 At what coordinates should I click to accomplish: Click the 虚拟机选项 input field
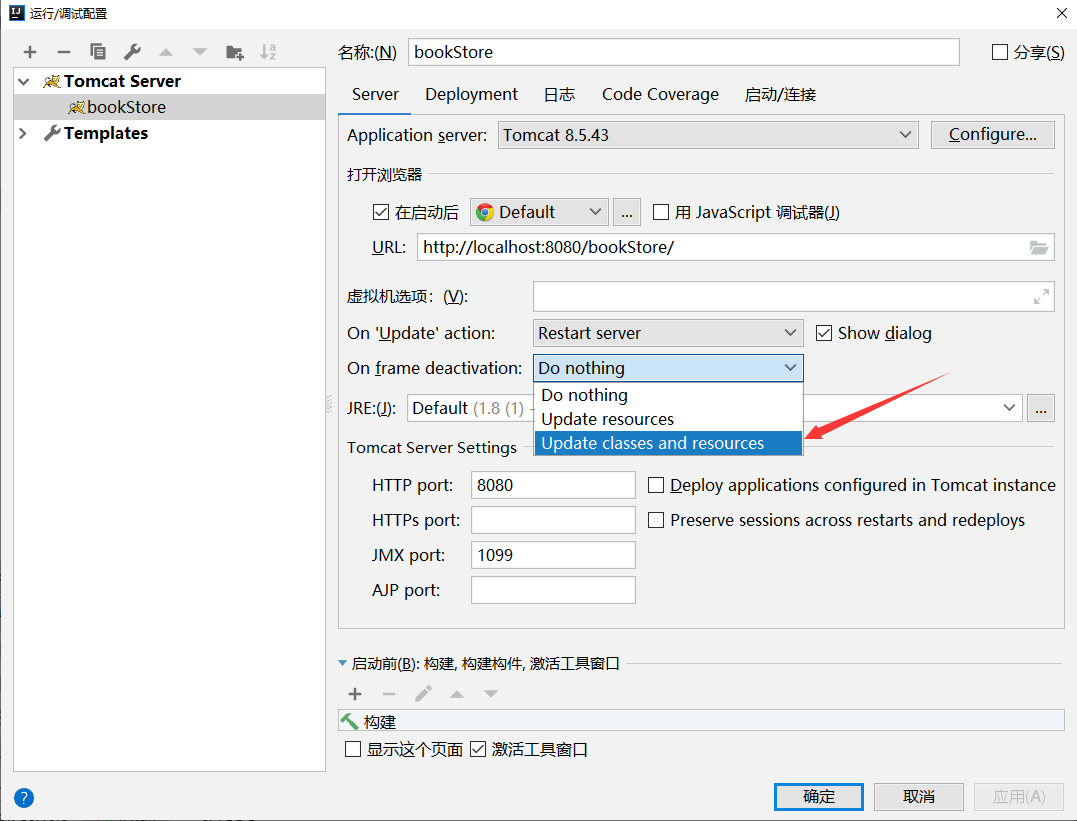pos(793,296)
